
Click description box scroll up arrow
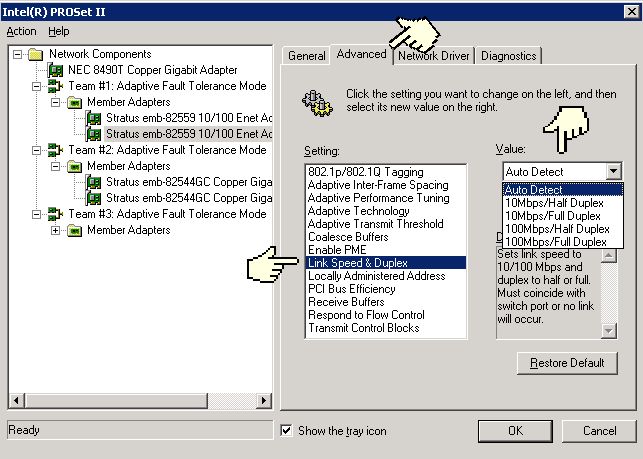pyautogui.click(x=609, y=255)
